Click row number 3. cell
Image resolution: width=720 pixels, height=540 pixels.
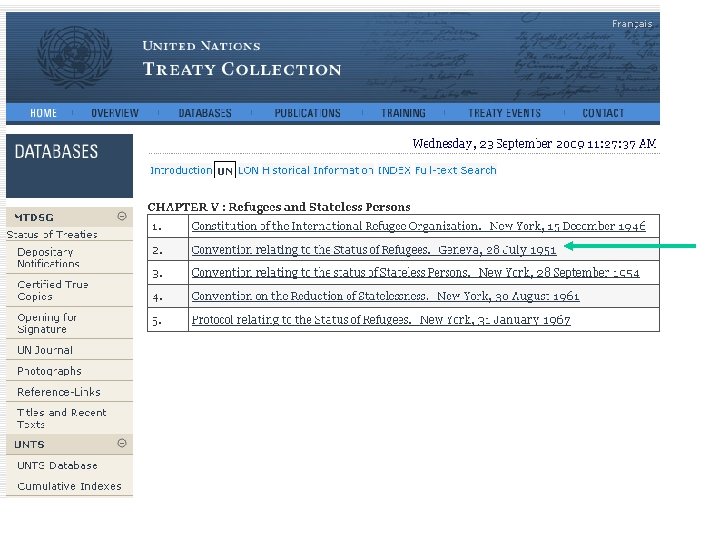pos(168,273)
